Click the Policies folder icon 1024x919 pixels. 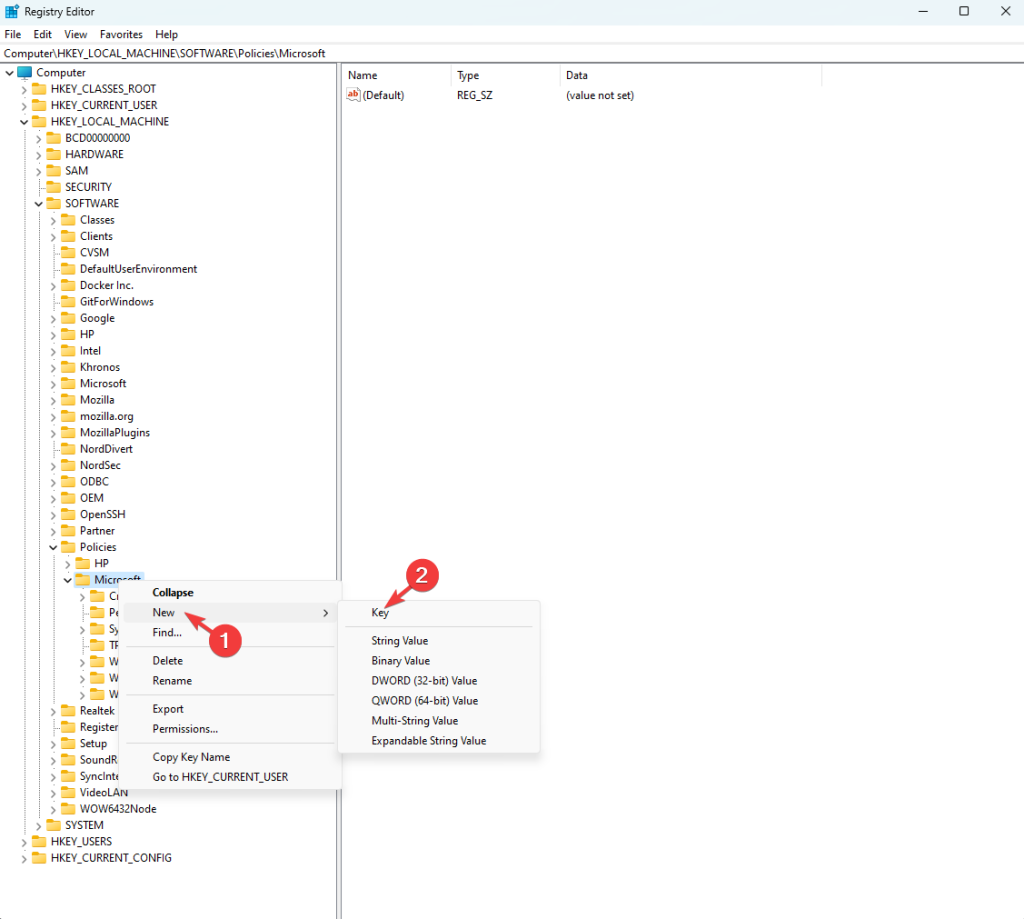click(x=68, y=547)
